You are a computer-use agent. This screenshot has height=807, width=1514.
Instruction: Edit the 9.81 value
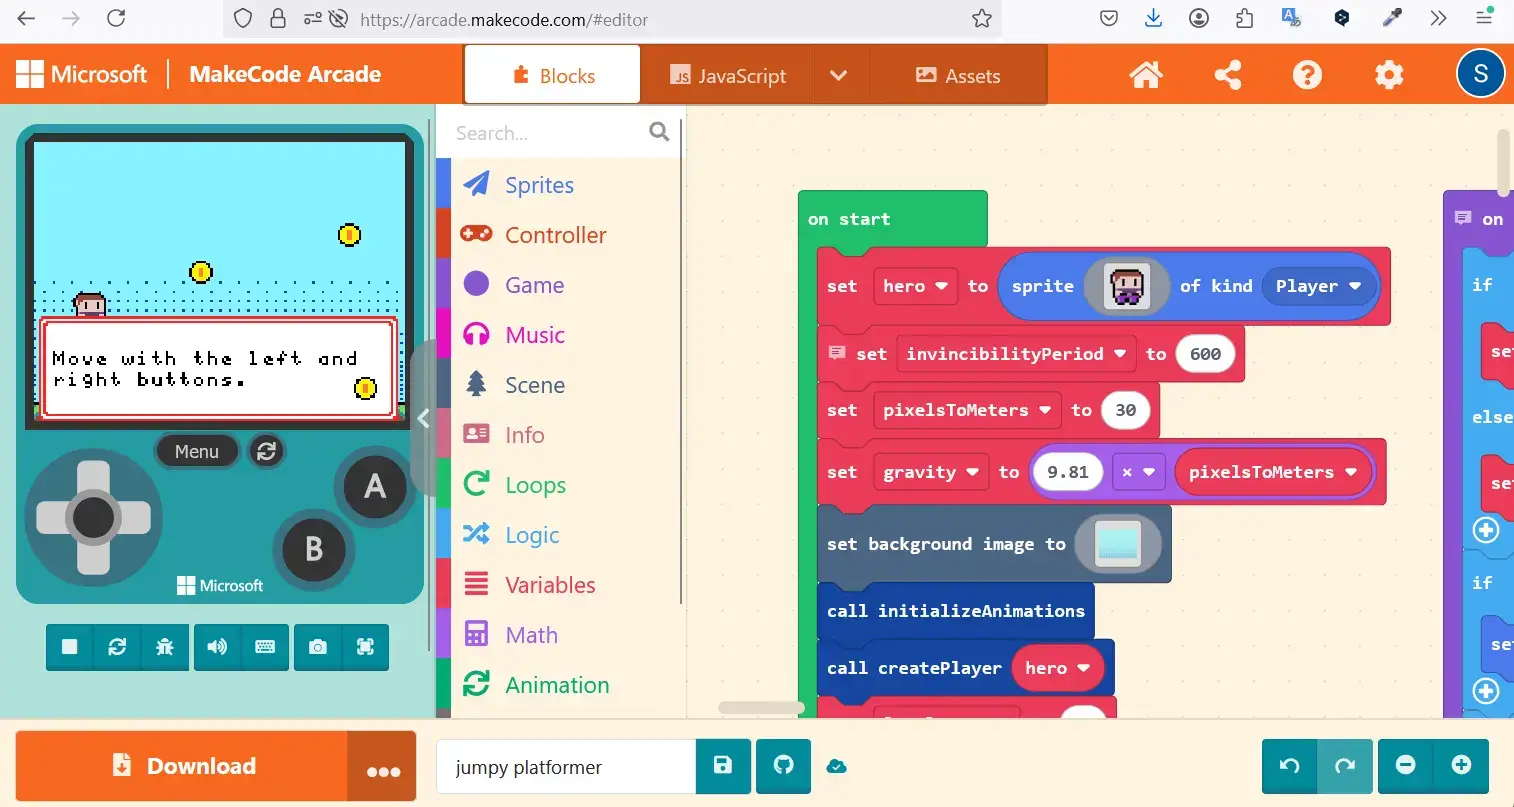tap(1067, 472)
